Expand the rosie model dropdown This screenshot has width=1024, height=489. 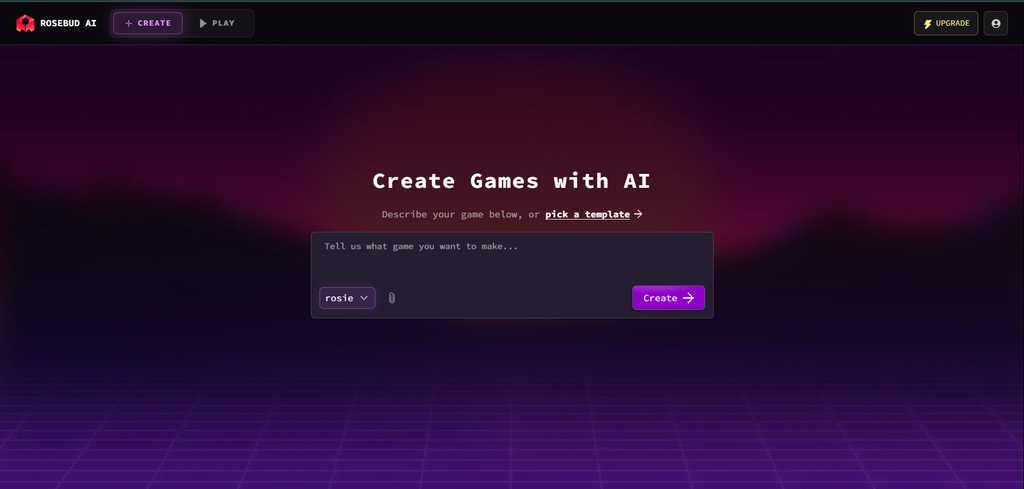347,298
